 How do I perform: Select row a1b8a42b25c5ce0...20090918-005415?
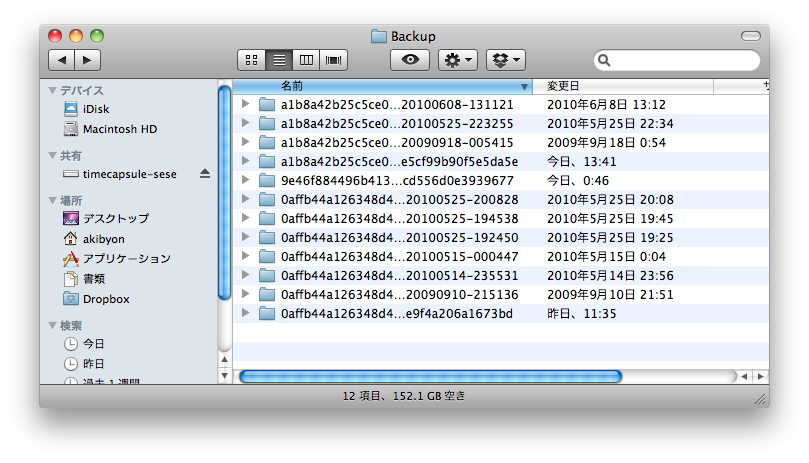pyautogui.click(x=500, y=142)
